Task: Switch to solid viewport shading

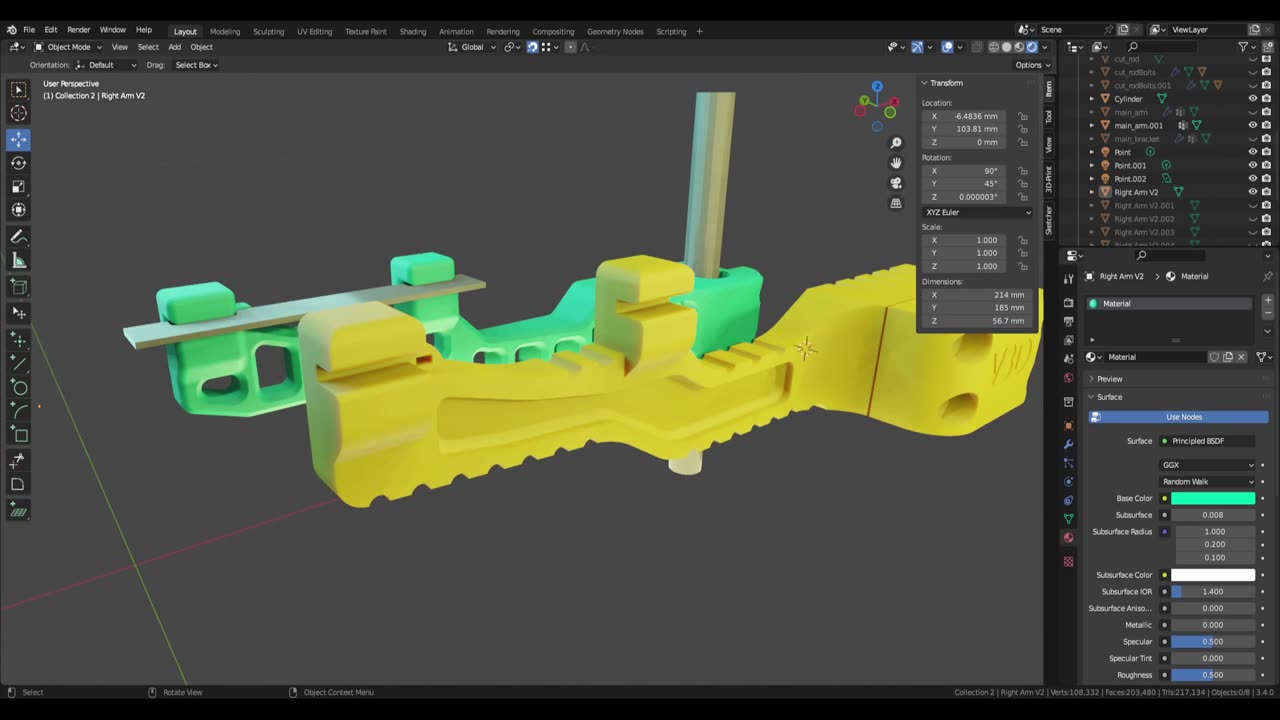Action: pos(1007,47)
